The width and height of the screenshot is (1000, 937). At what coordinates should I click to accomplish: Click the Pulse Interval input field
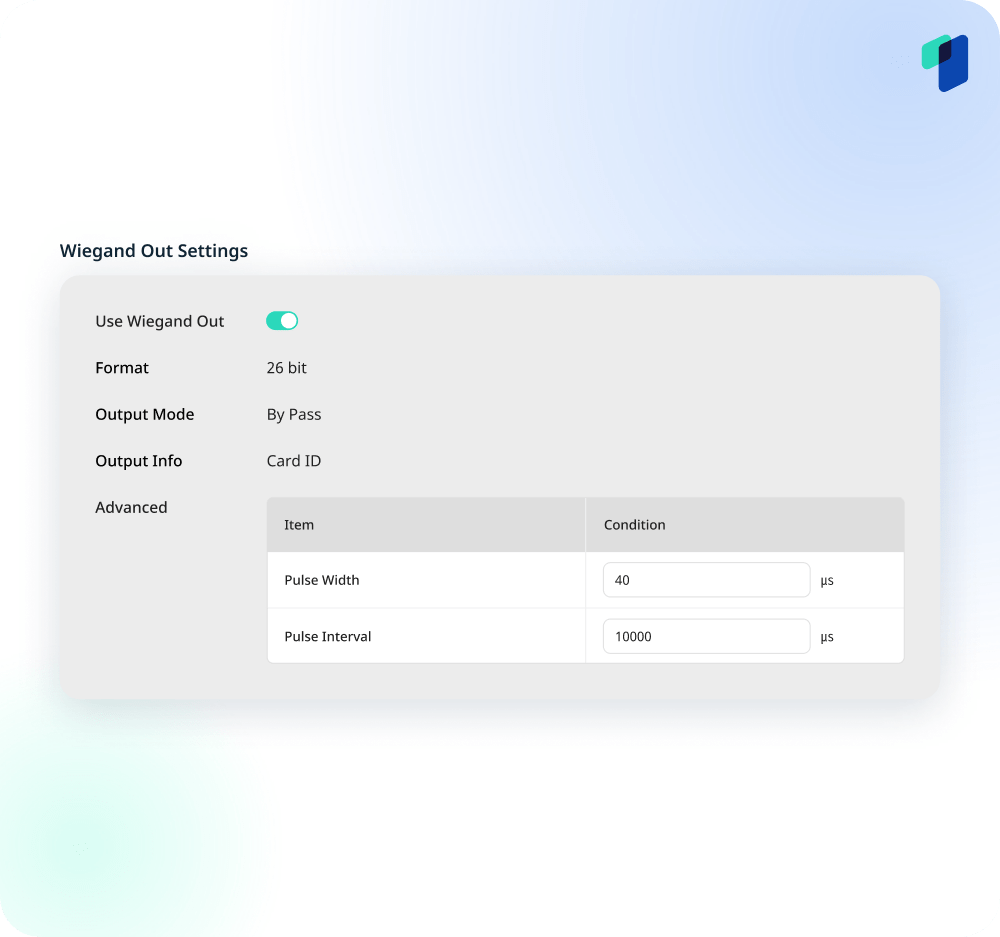[706, 636]
